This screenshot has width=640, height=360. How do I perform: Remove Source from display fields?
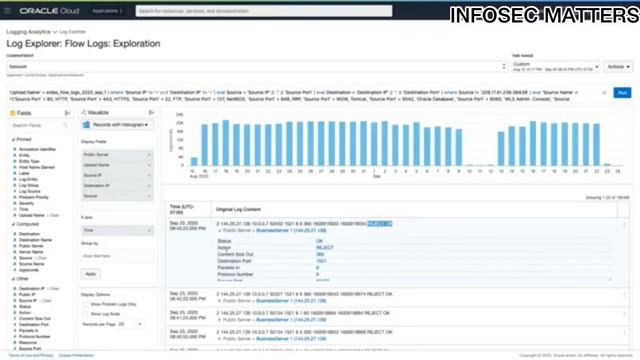149,196
